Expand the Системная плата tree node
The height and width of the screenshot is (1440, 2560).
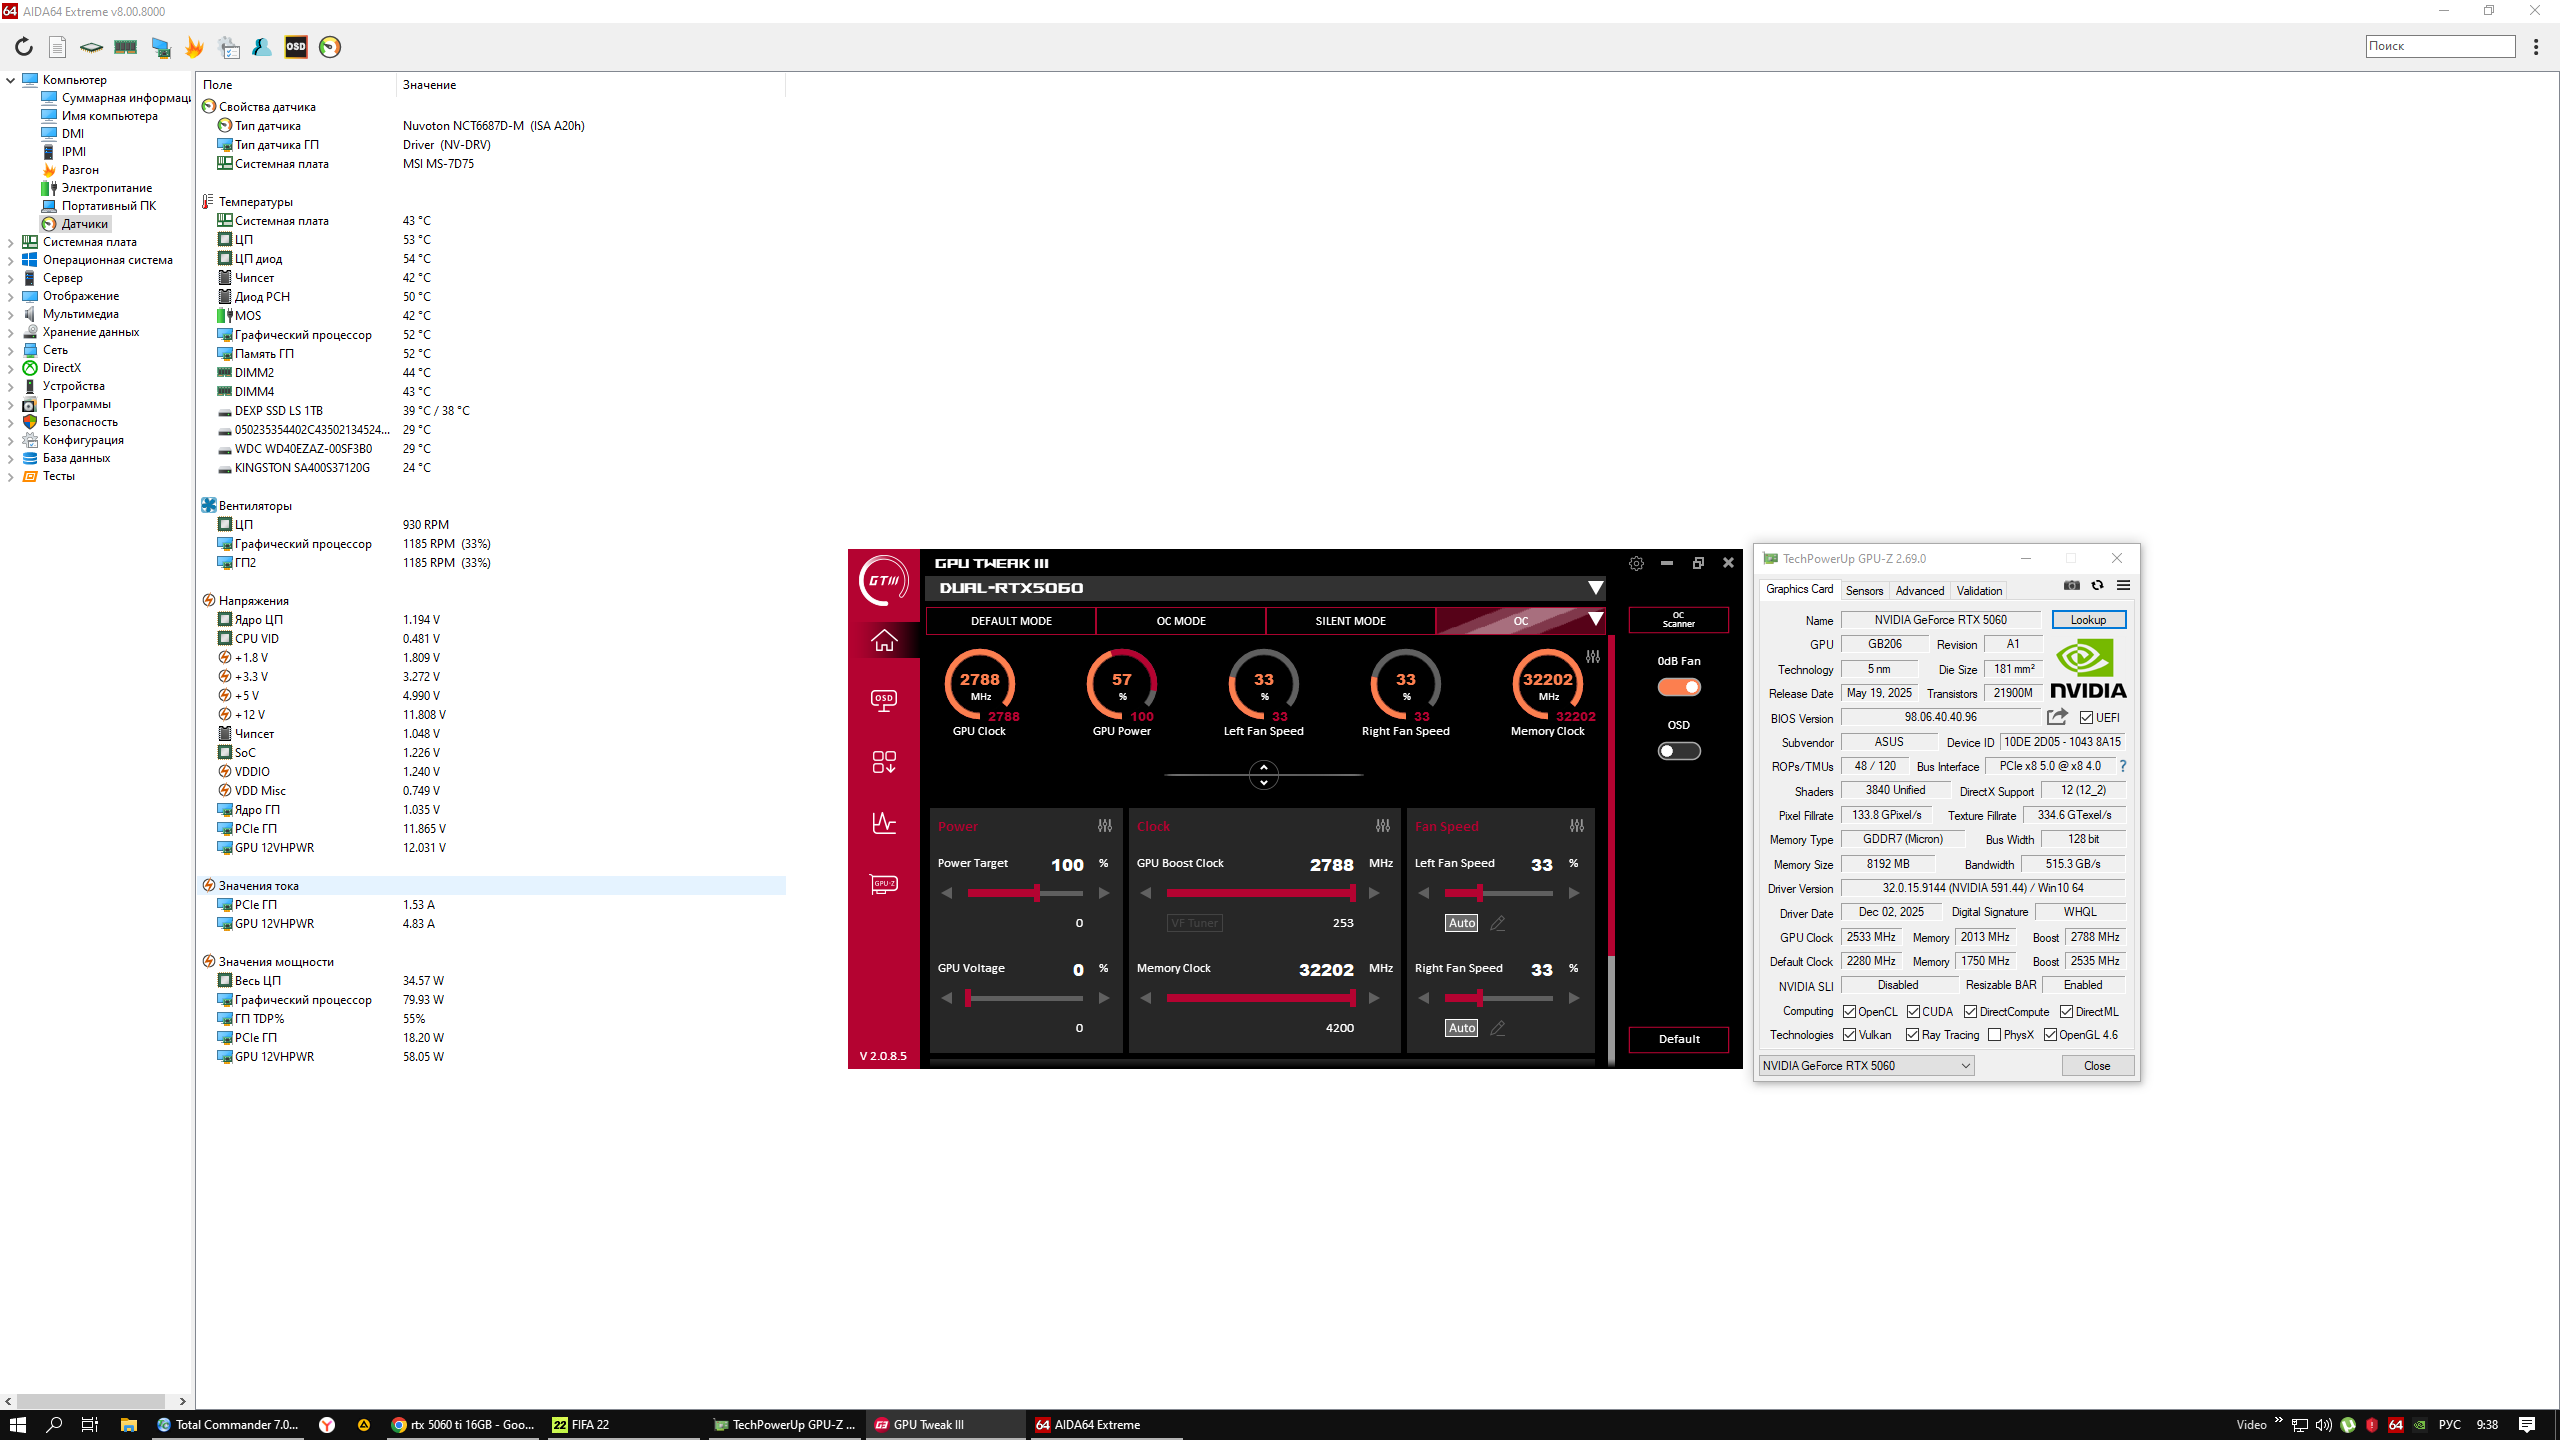coord(11,242)
